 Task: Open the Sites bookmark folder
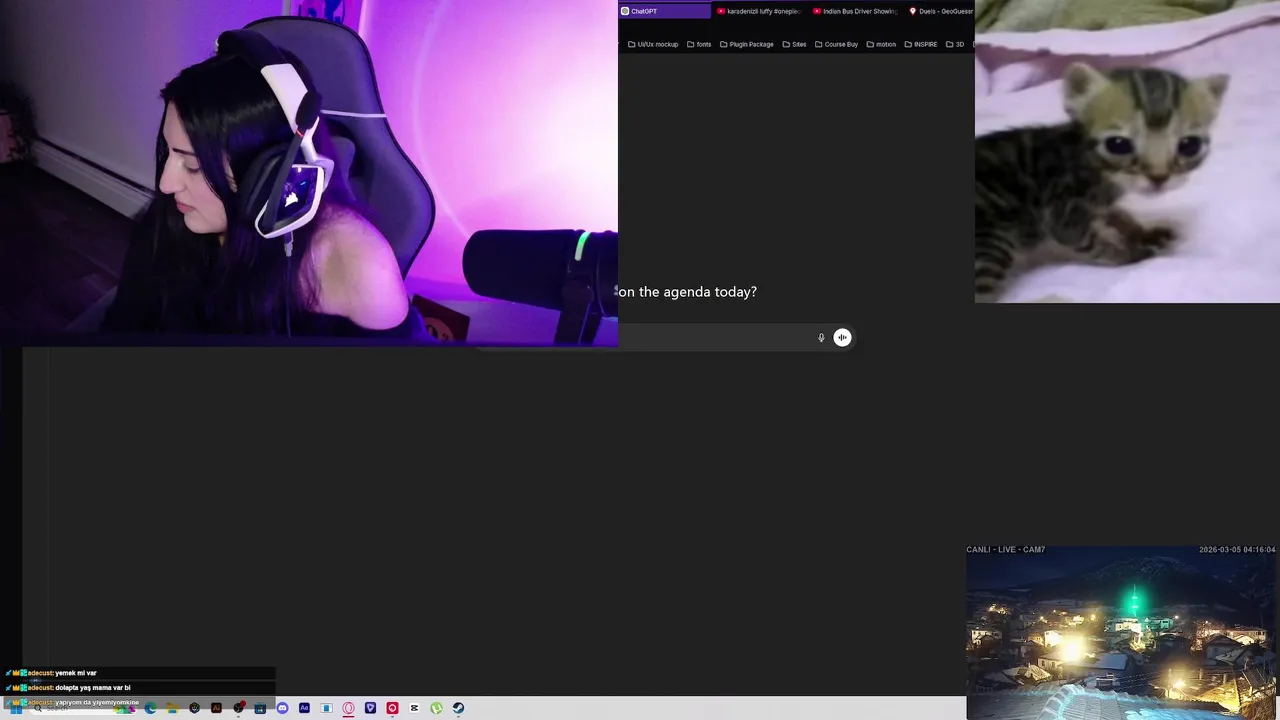click(x=794, y=44)
